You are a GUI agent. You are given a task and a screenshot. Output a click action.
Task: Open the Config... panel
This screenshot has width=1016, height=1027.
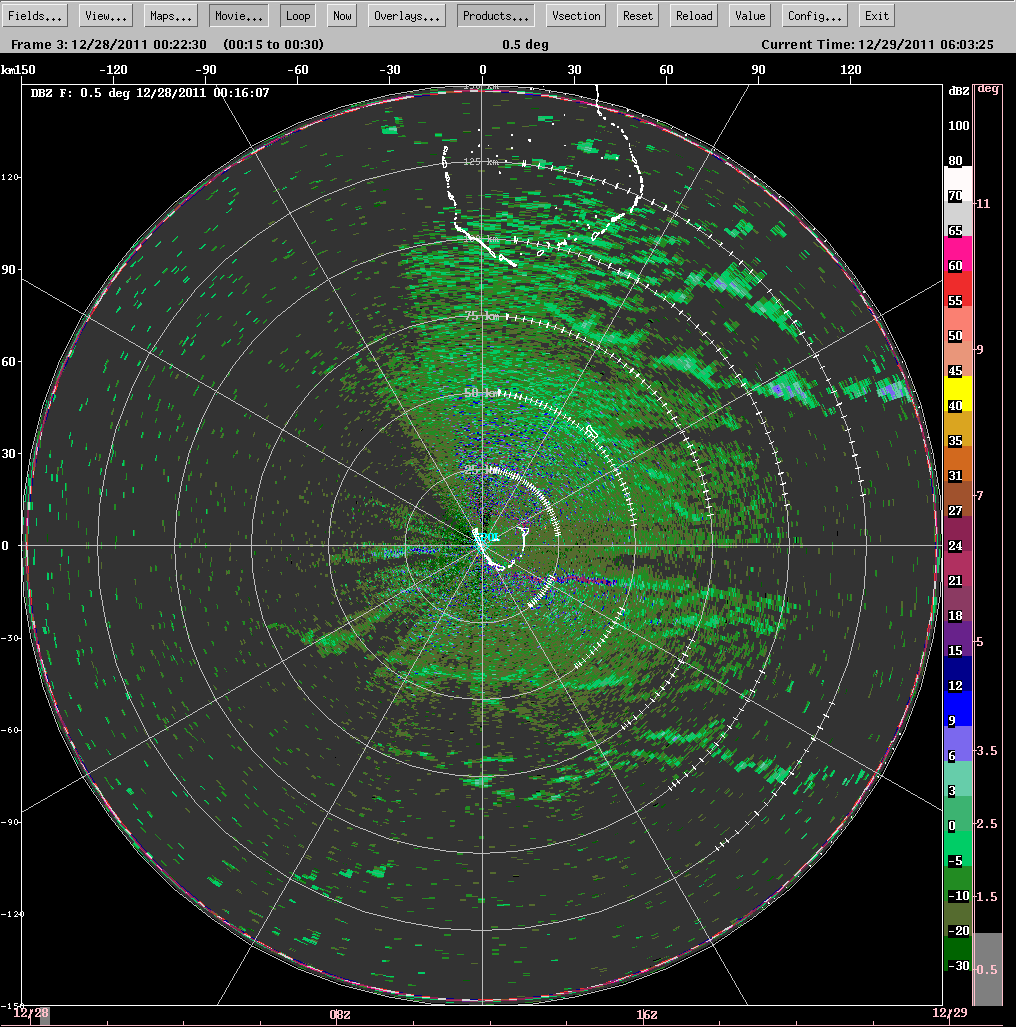pyautogui.click(x=815, y=16)
